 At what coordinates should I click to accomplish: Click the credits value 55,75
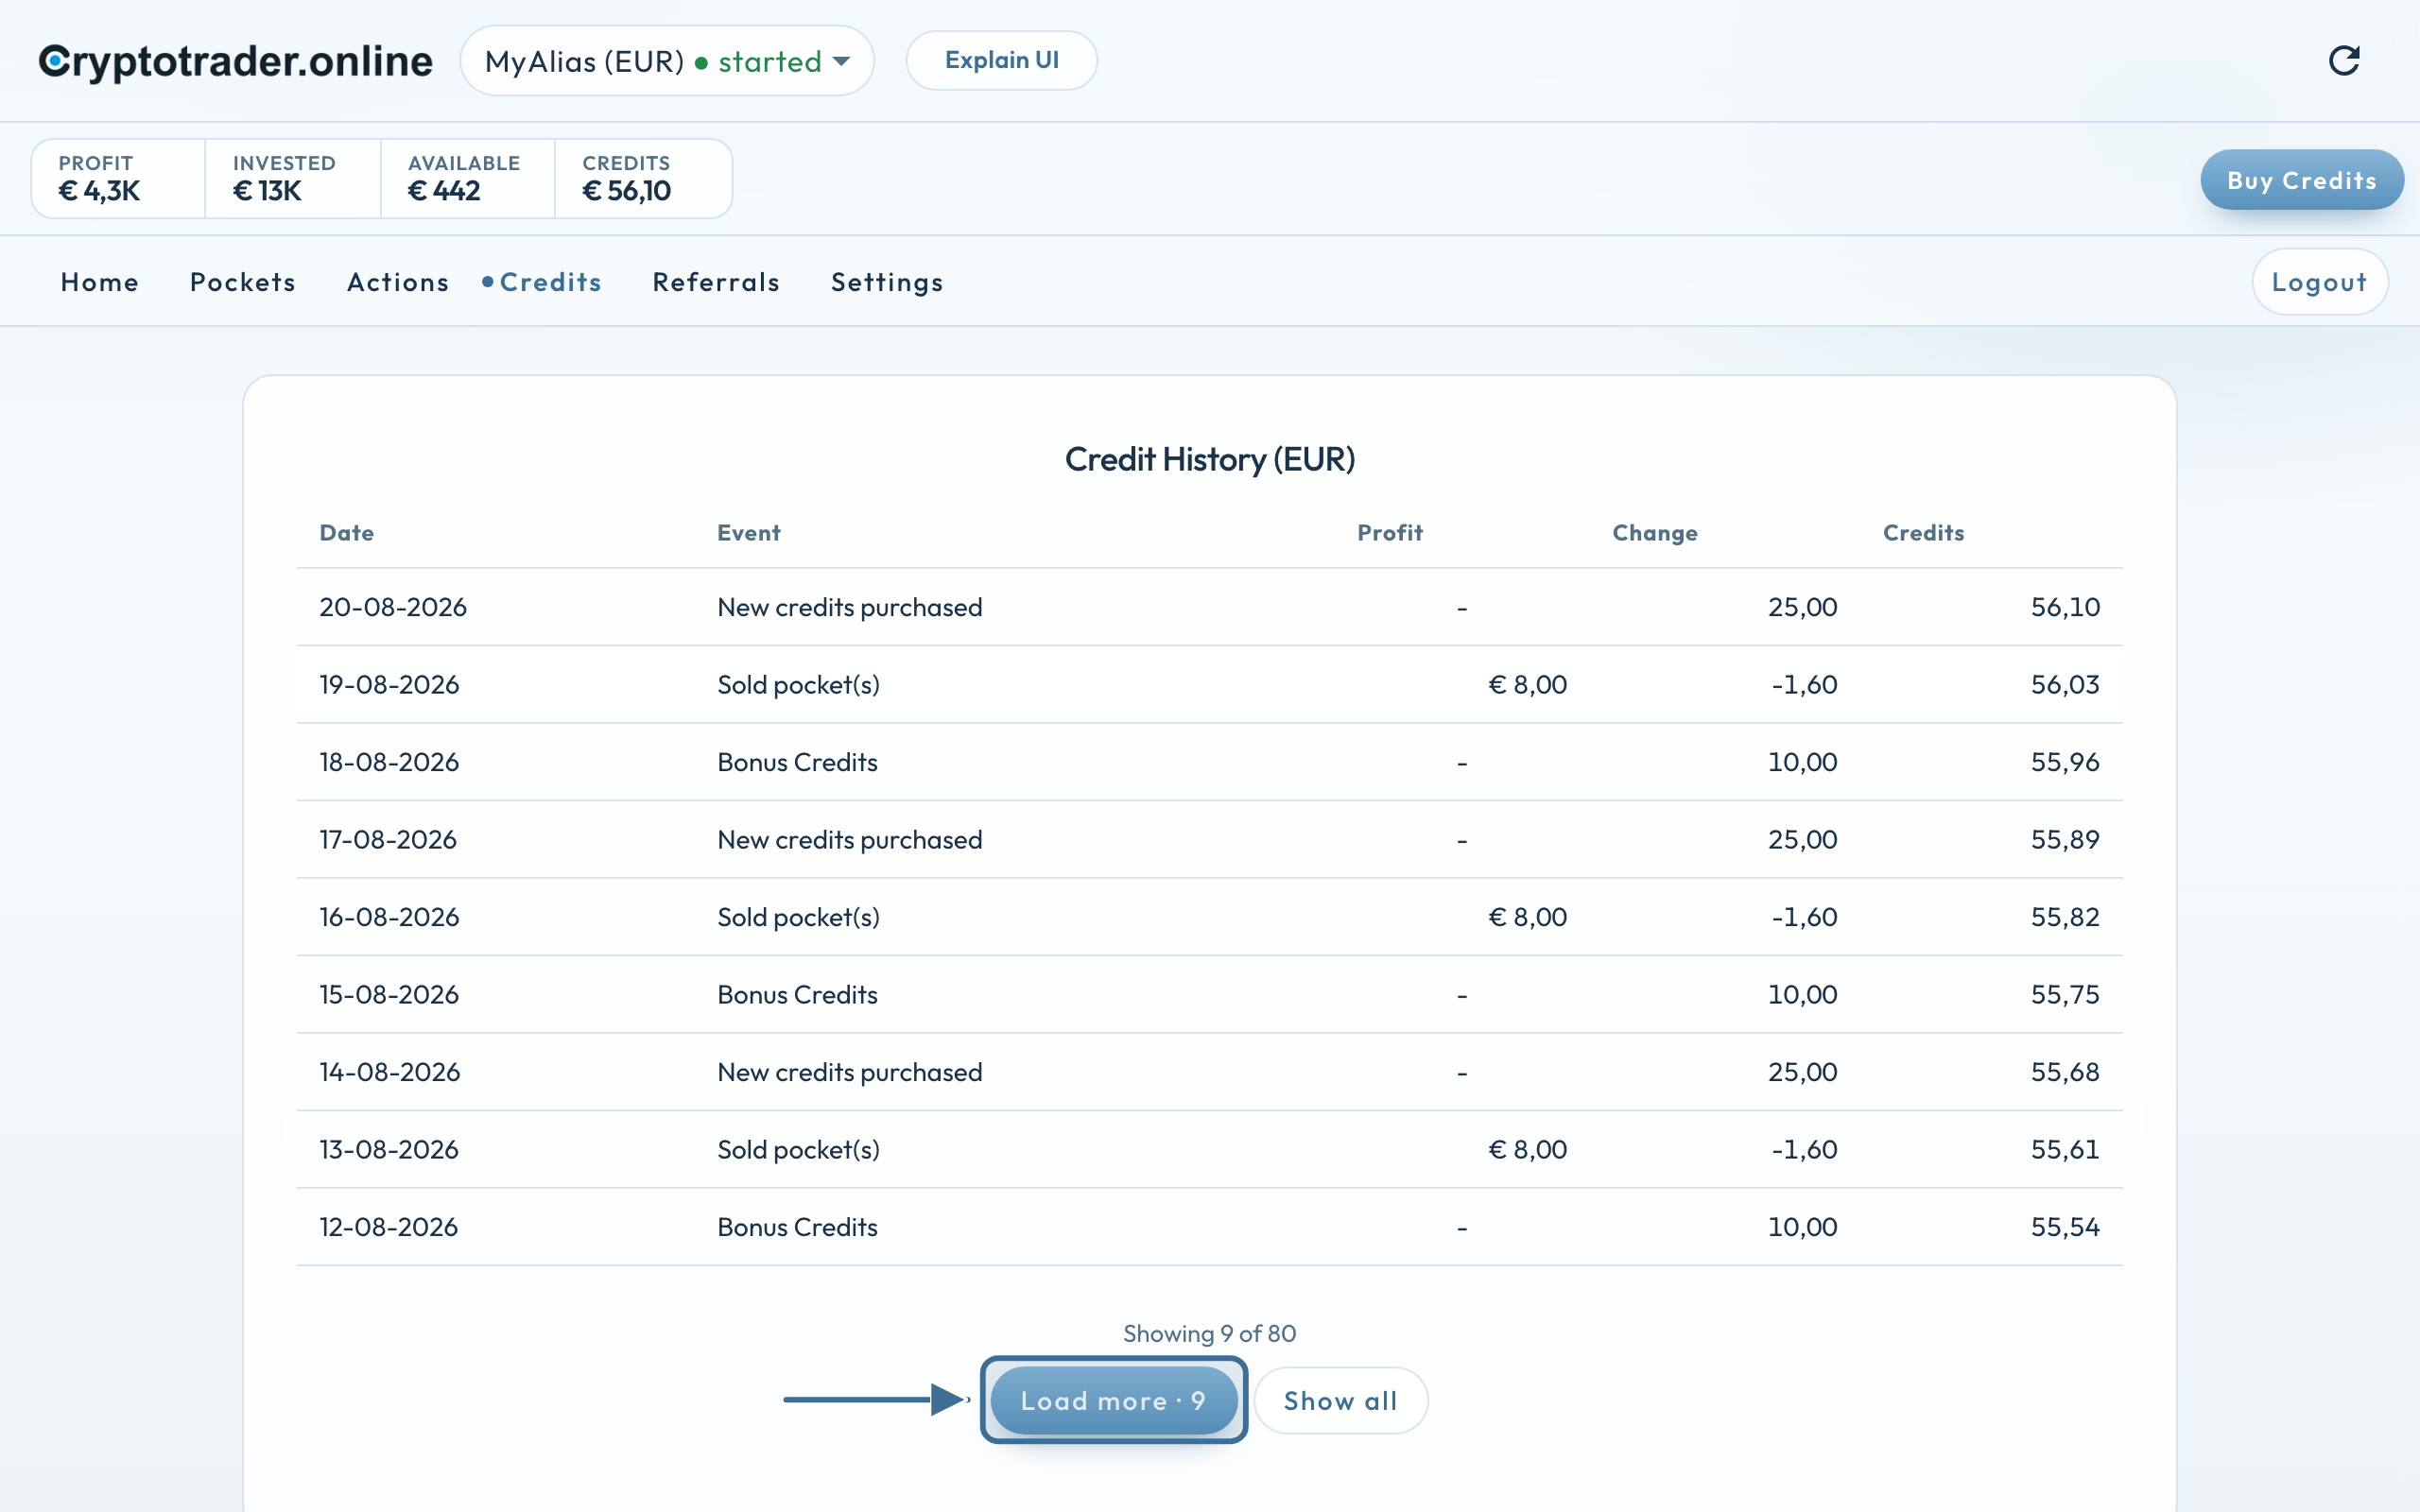tap(2065, 995)
